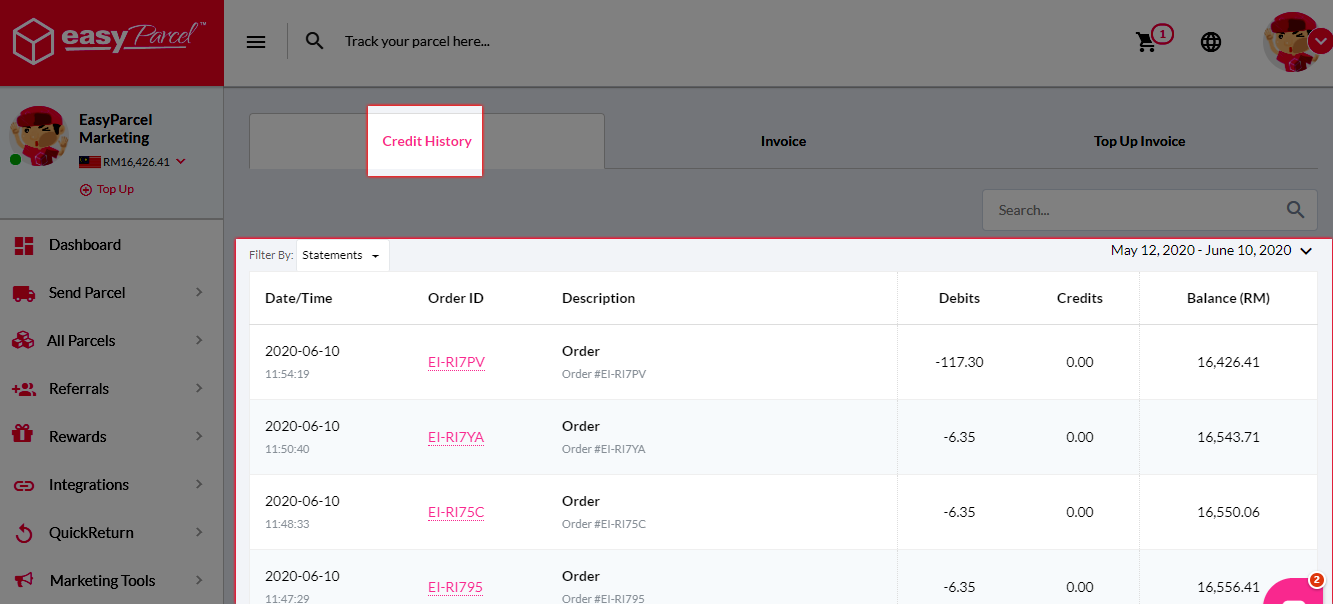Click the Credits column header

point(1080,298)
